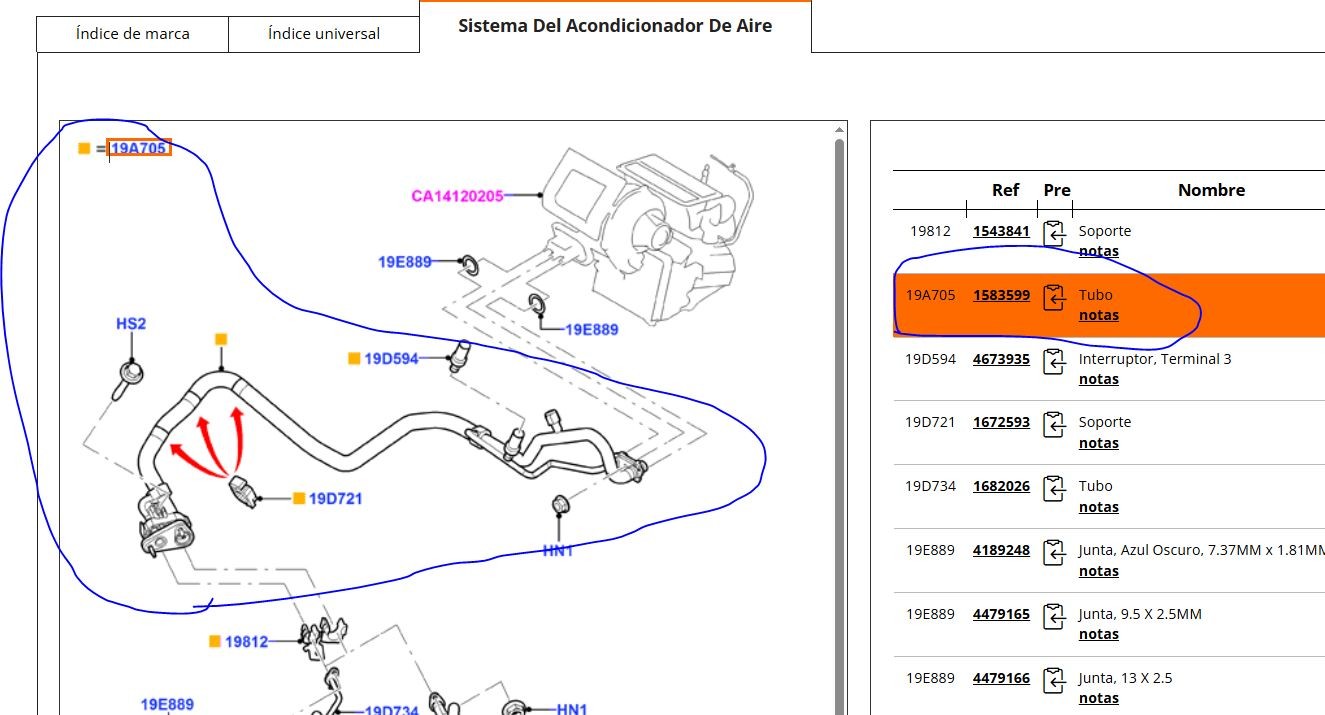Open the Índice universal tab

[x=324, y=34]
